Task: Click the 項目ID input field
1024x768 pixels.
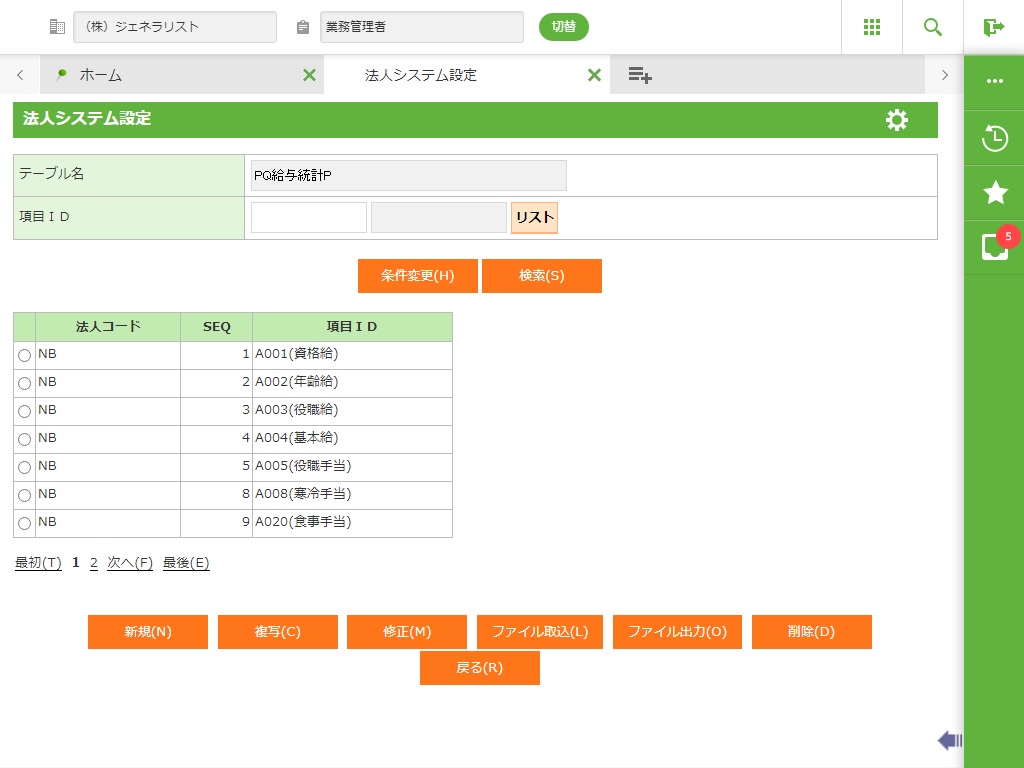Action: pos(309,218)
